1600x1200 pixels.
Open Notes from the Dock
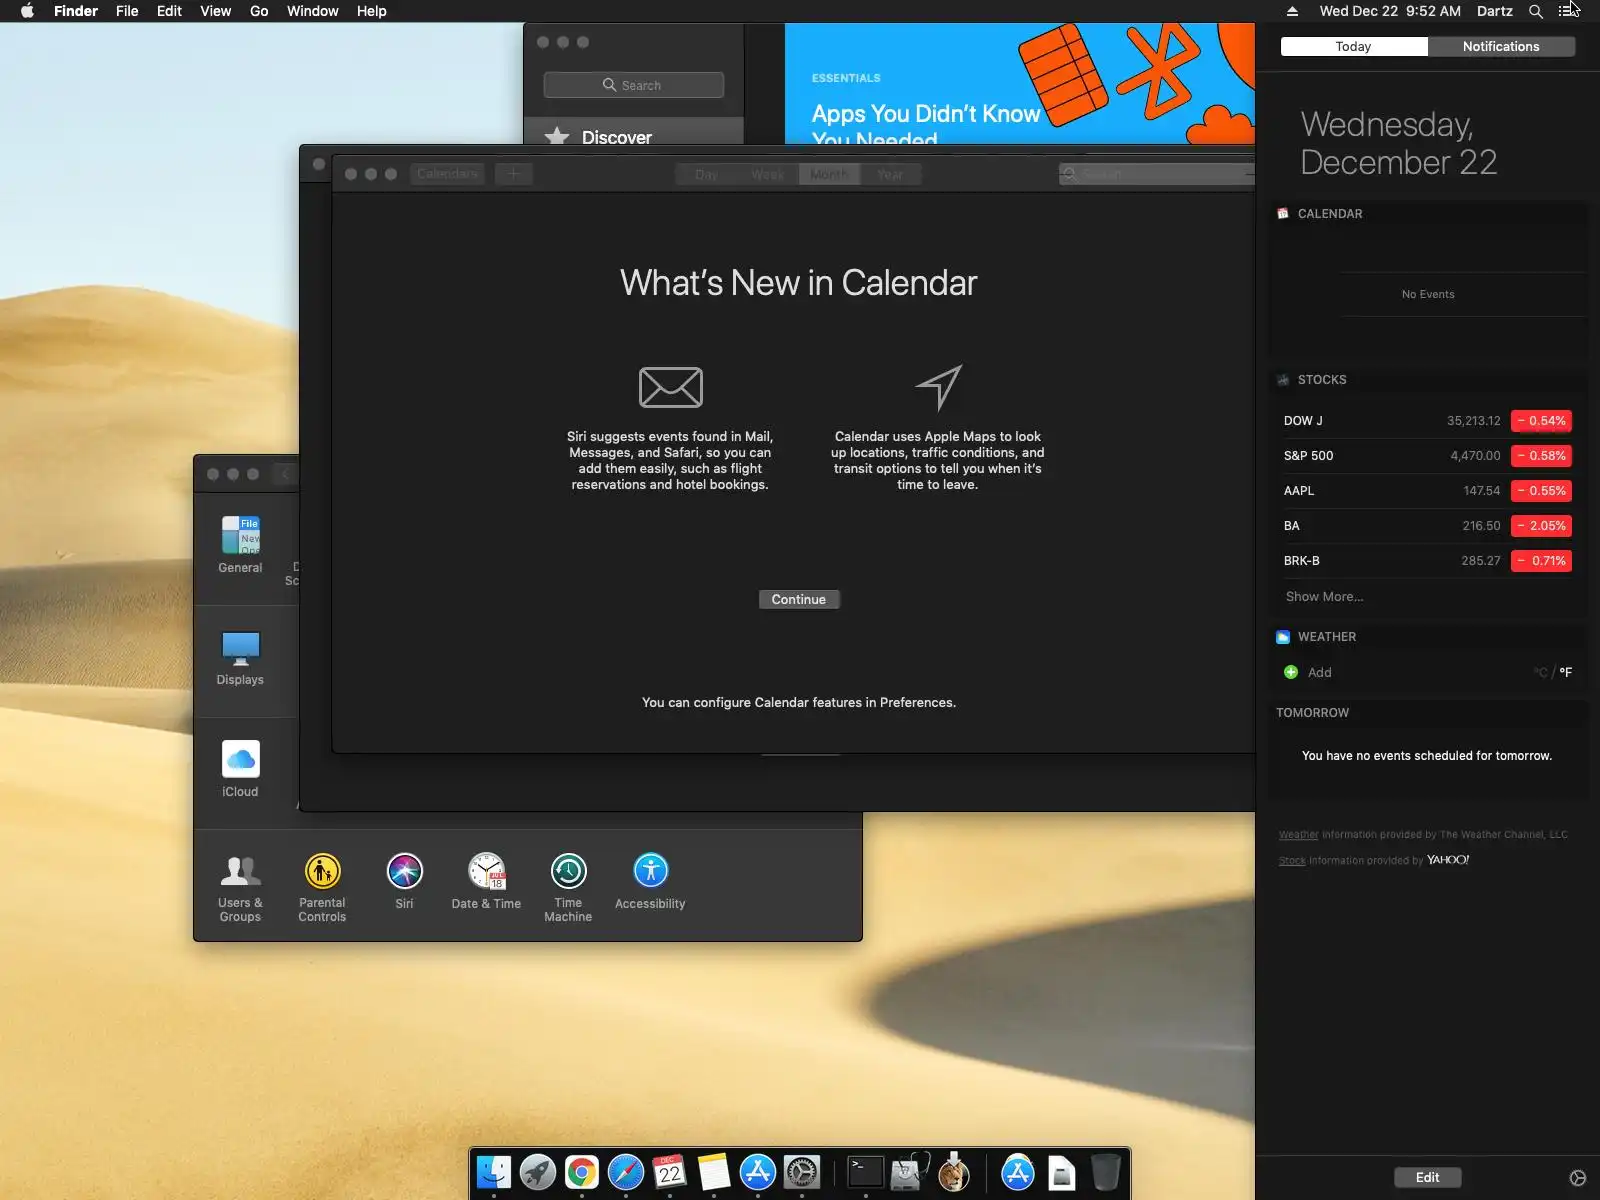[713, 1172]
